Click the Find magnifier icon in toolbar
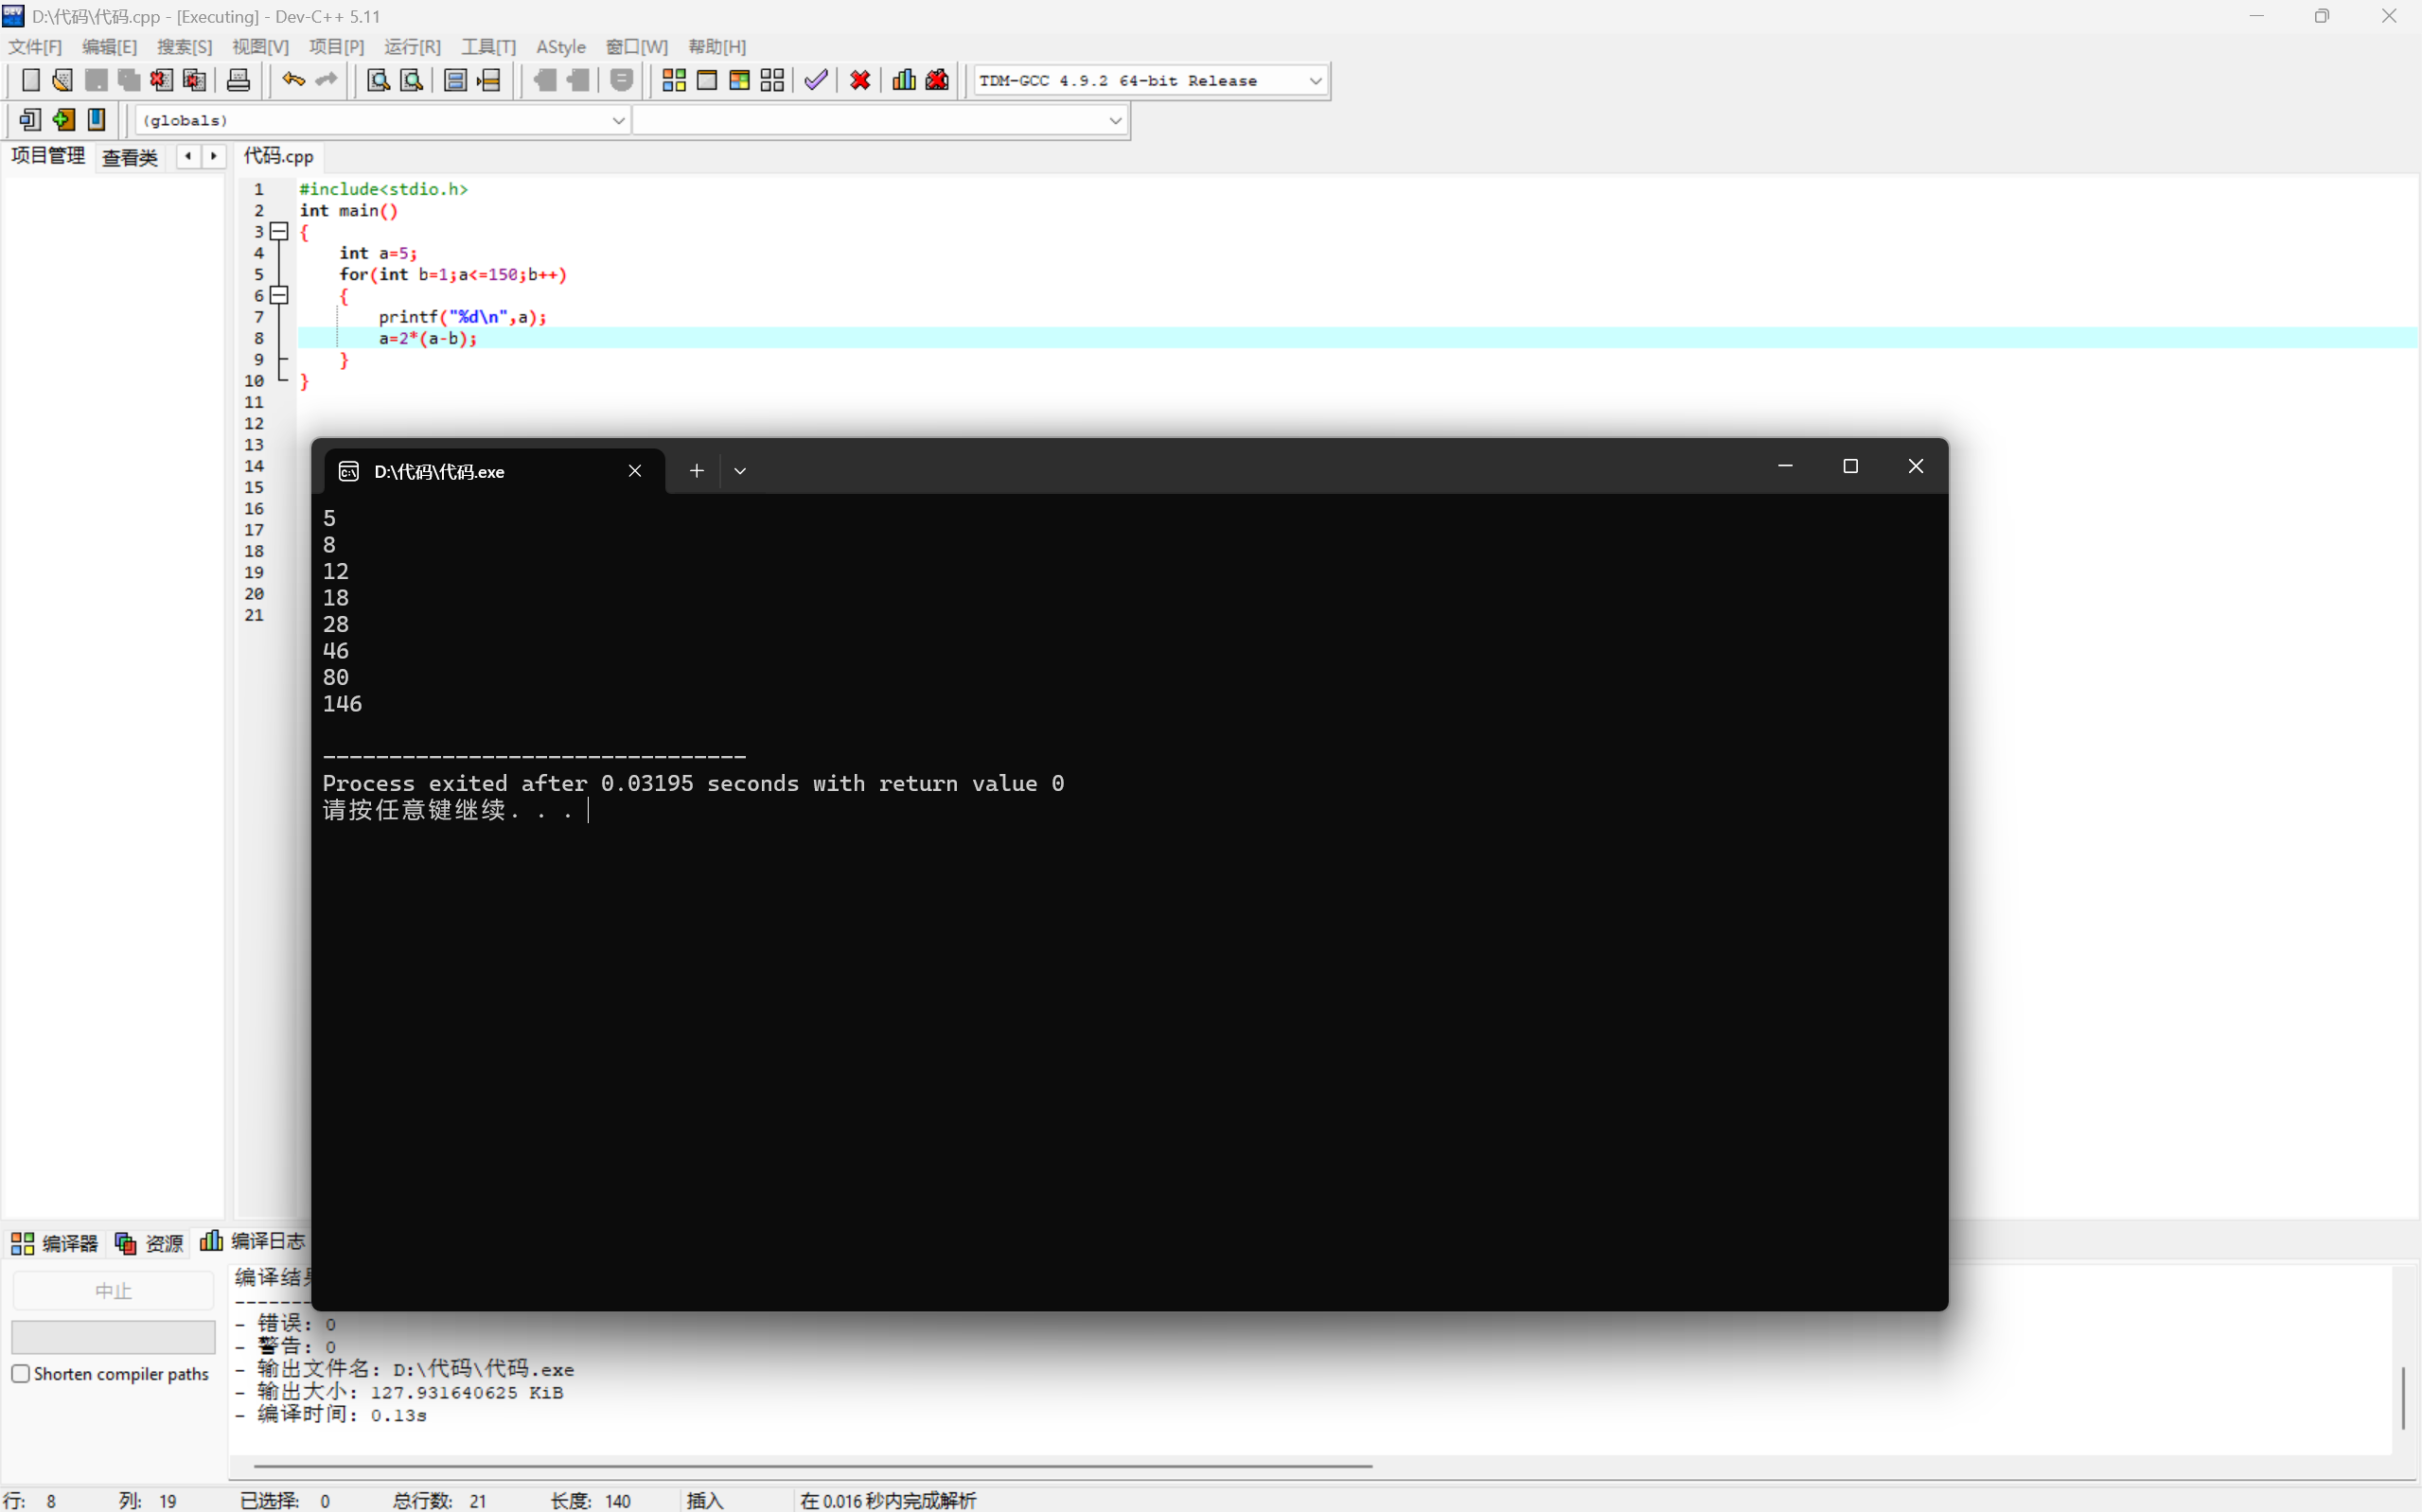This screenshot has height=1512, width=2422. 378,80
